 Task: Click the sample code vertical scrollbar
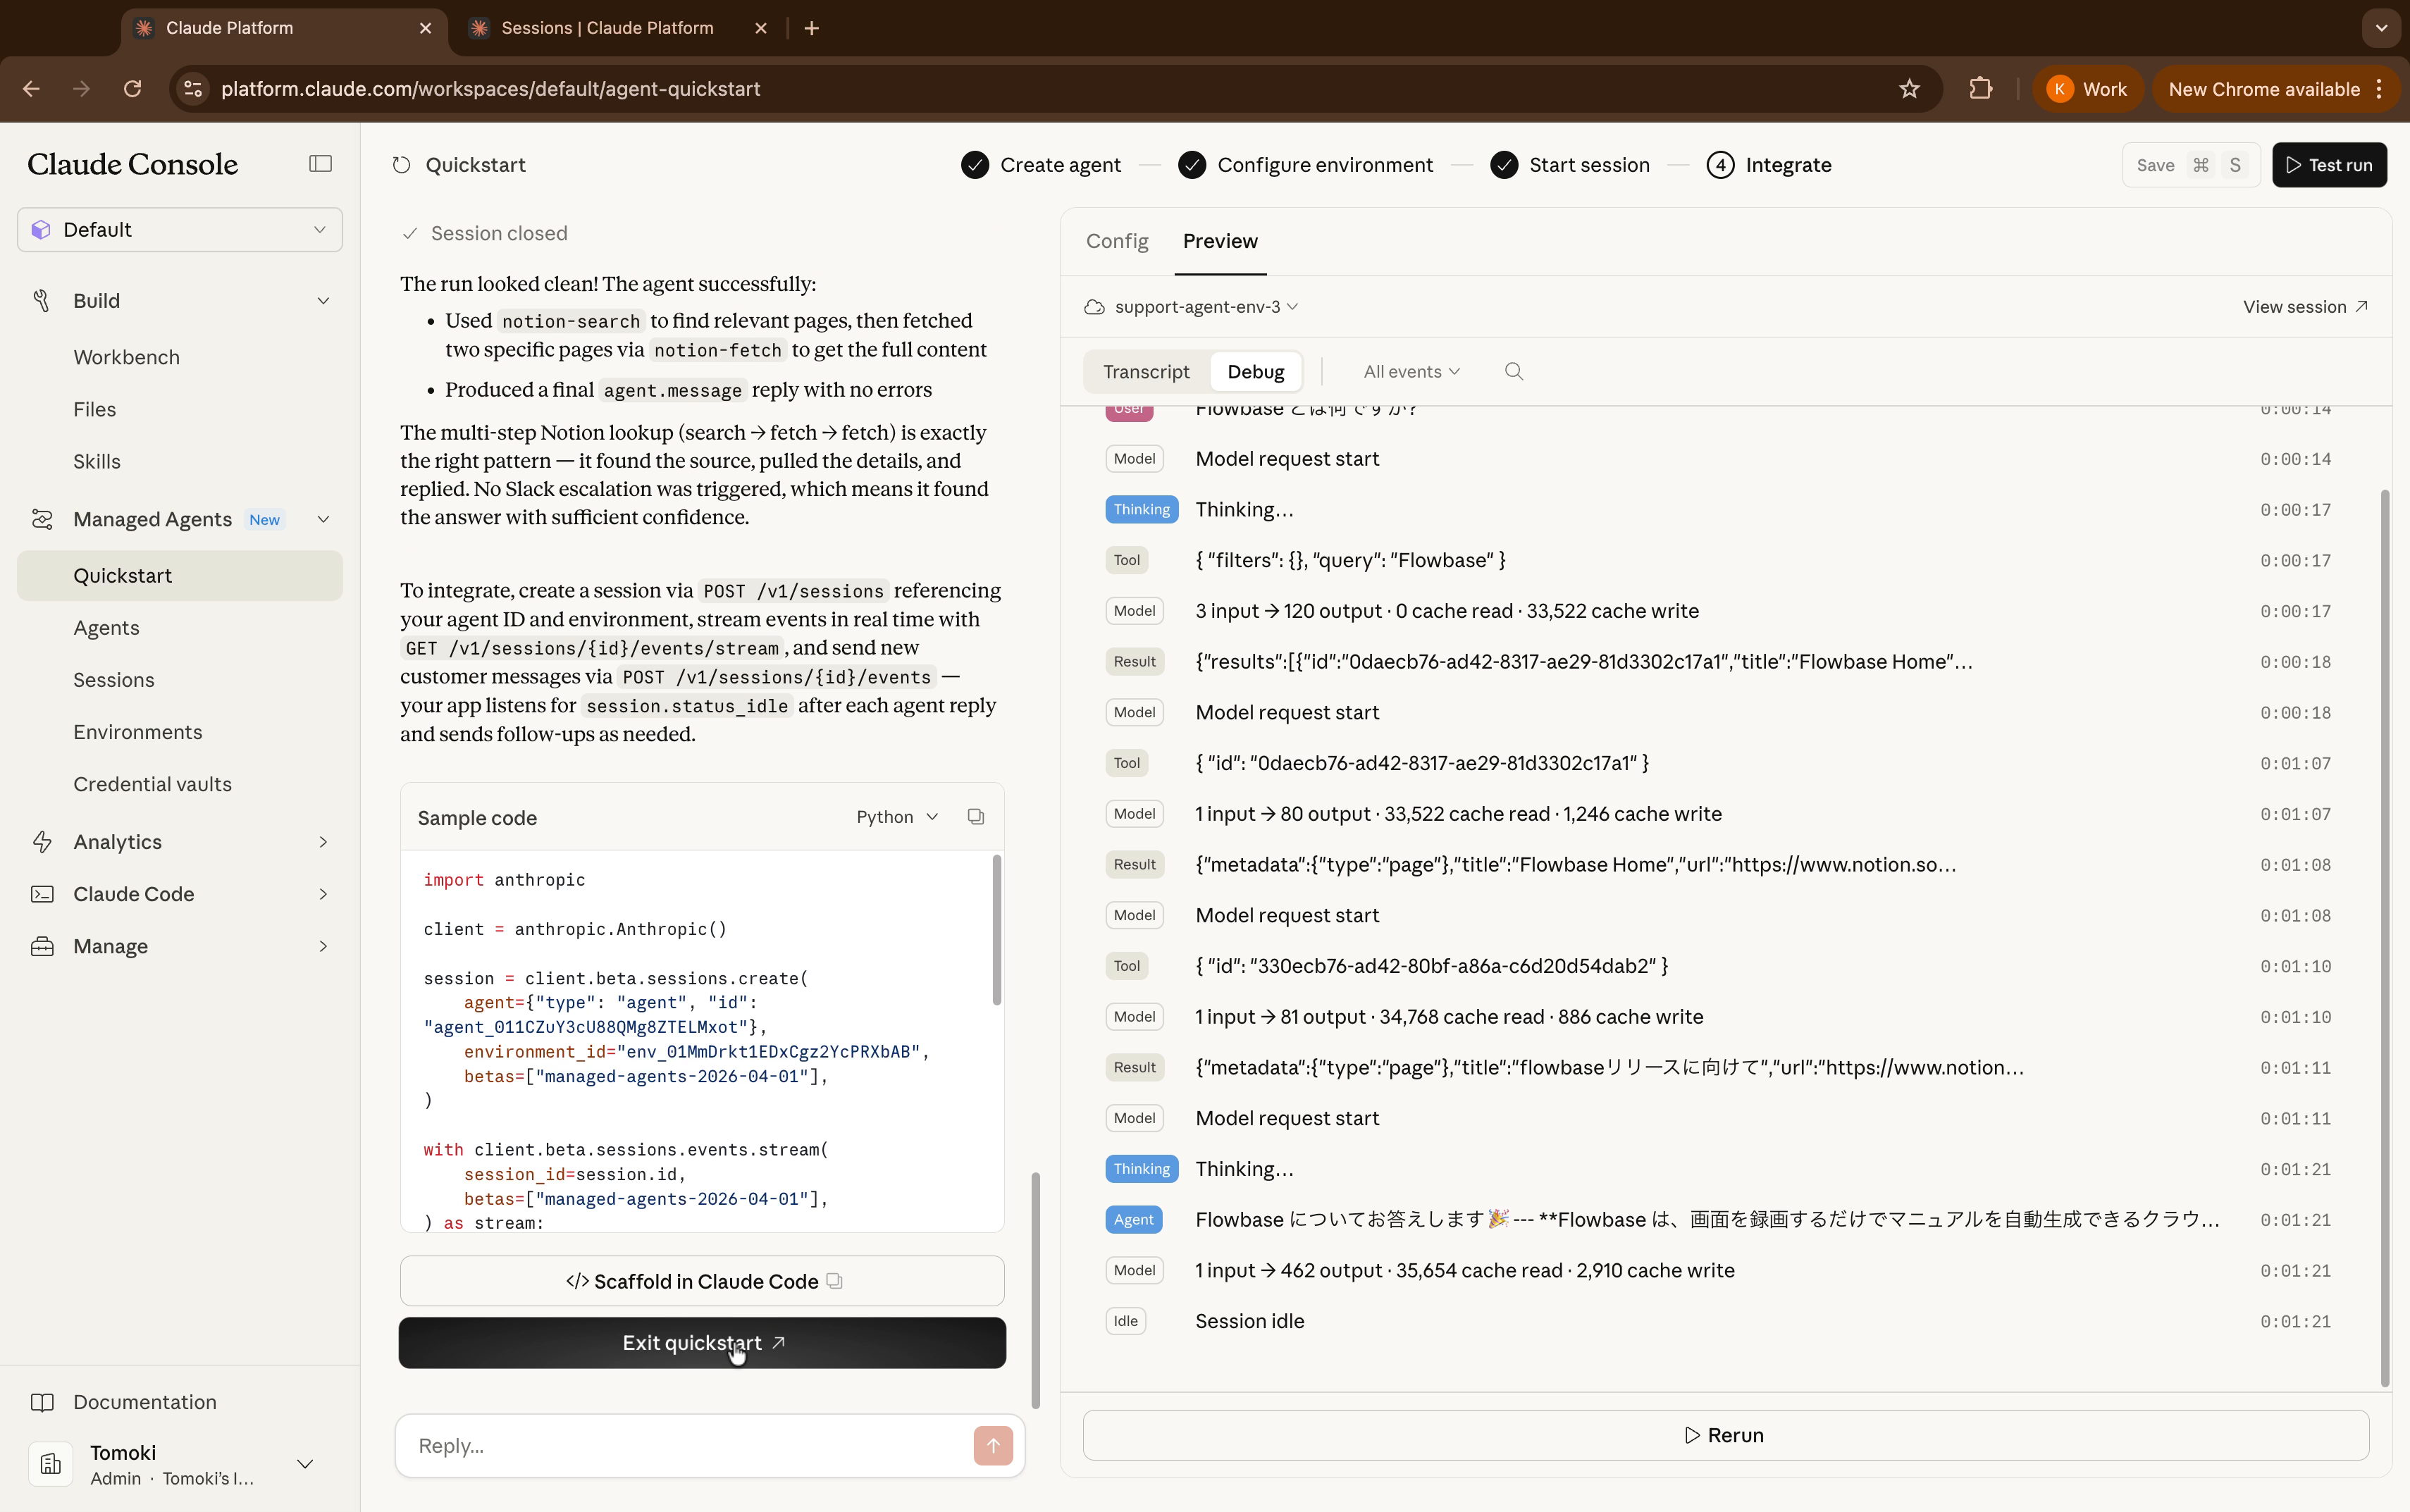pyautogui.click(x=996, y=930)
